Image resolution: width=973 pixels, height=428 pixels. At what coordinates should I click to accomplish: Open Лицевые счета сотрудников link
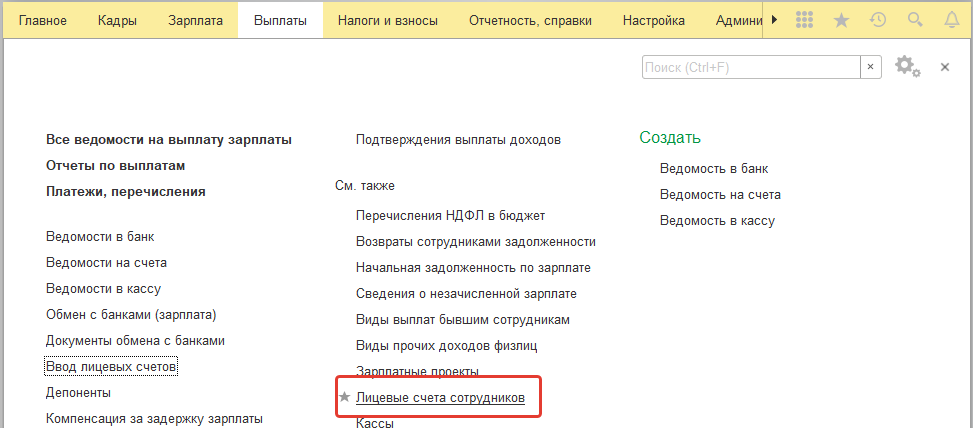[441, 398]
